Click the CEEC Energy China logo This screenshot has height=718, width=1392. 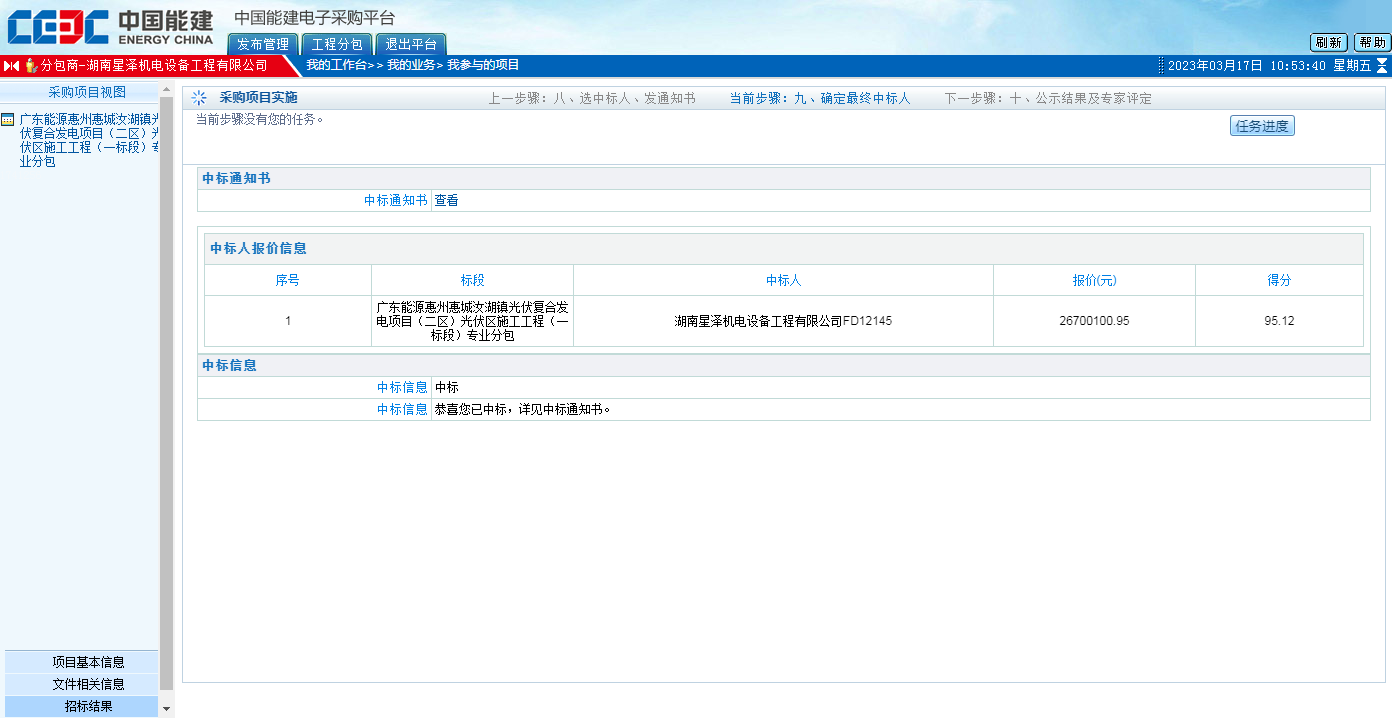point(110,27)
